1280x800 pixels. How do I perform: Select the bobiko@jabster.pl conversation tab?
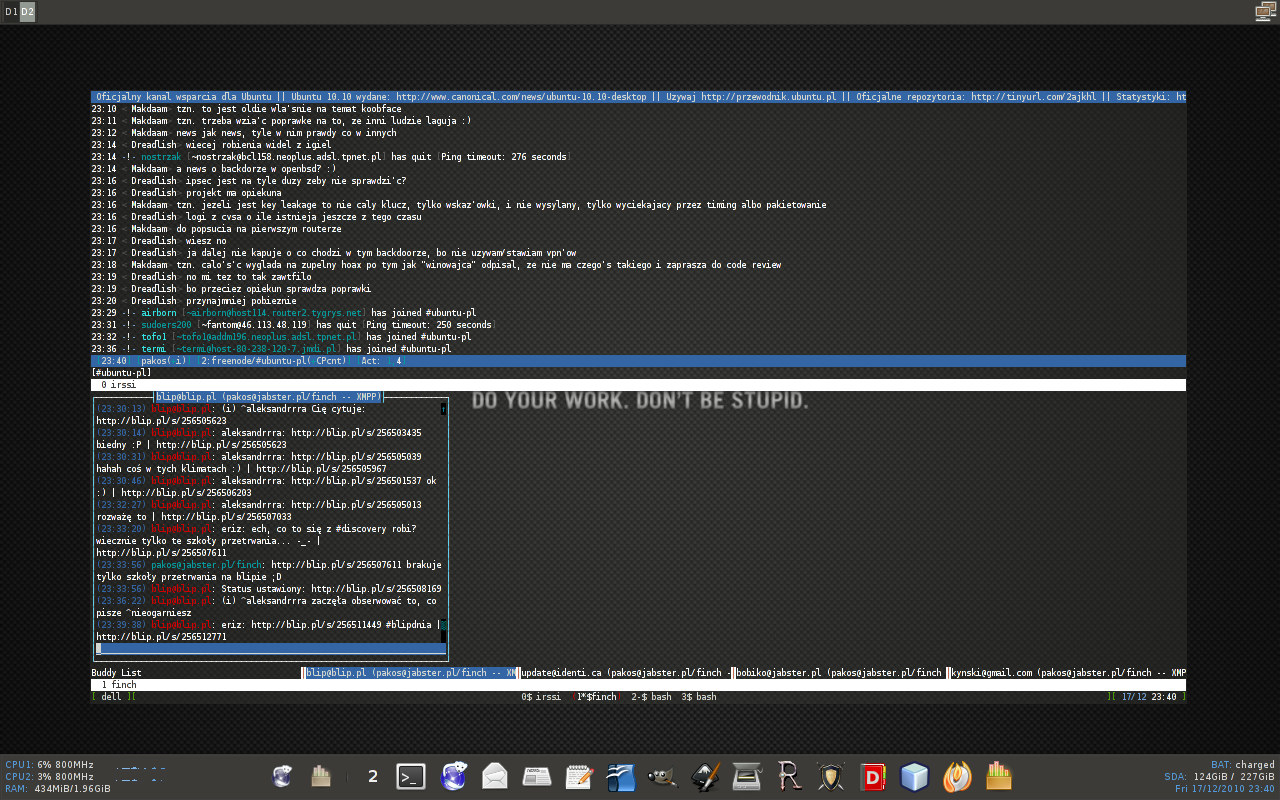pos(839,673)
